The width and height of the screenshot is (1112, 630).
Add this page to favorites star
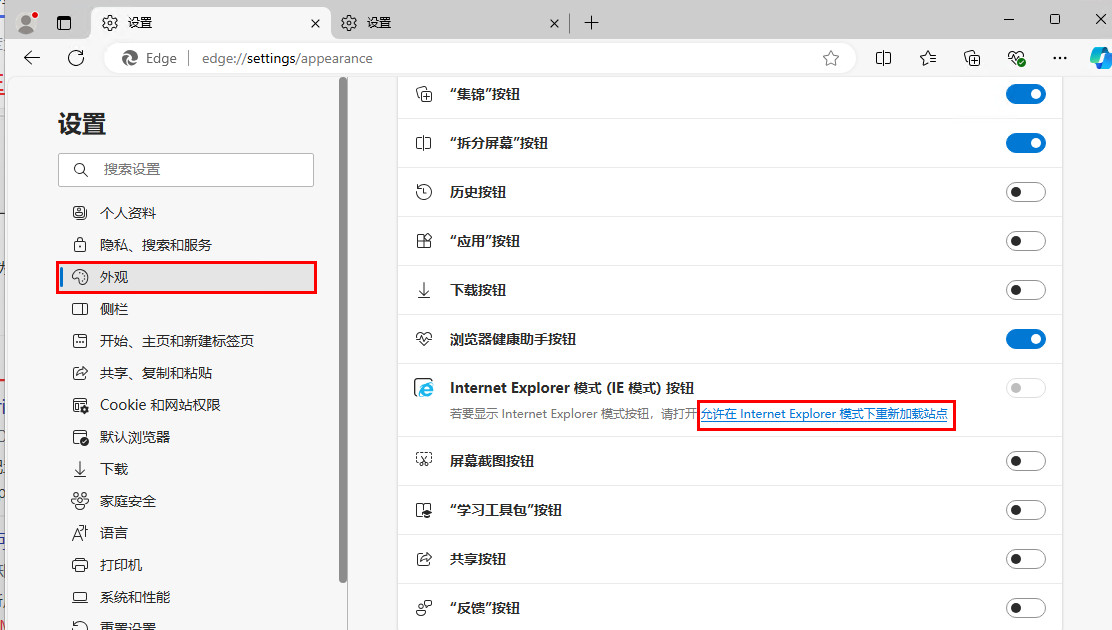(x=830, y=58)
